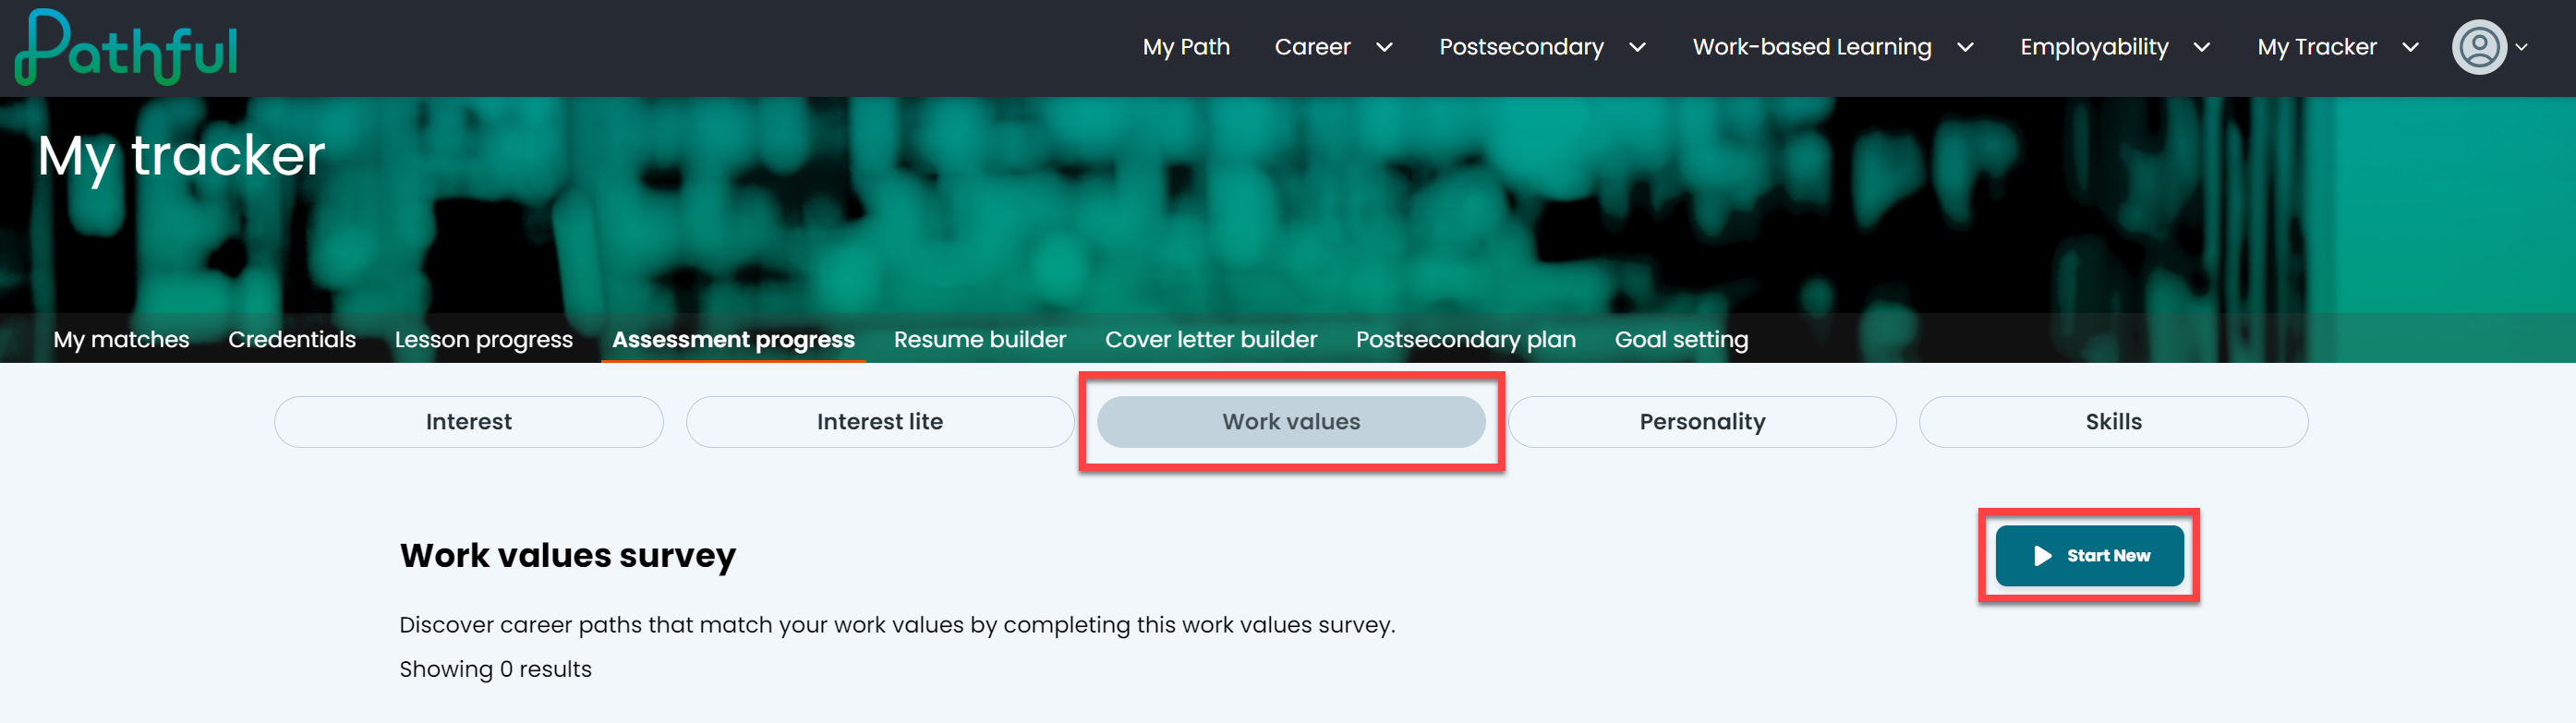Select the Lesson progress tab

pos(484,340)
